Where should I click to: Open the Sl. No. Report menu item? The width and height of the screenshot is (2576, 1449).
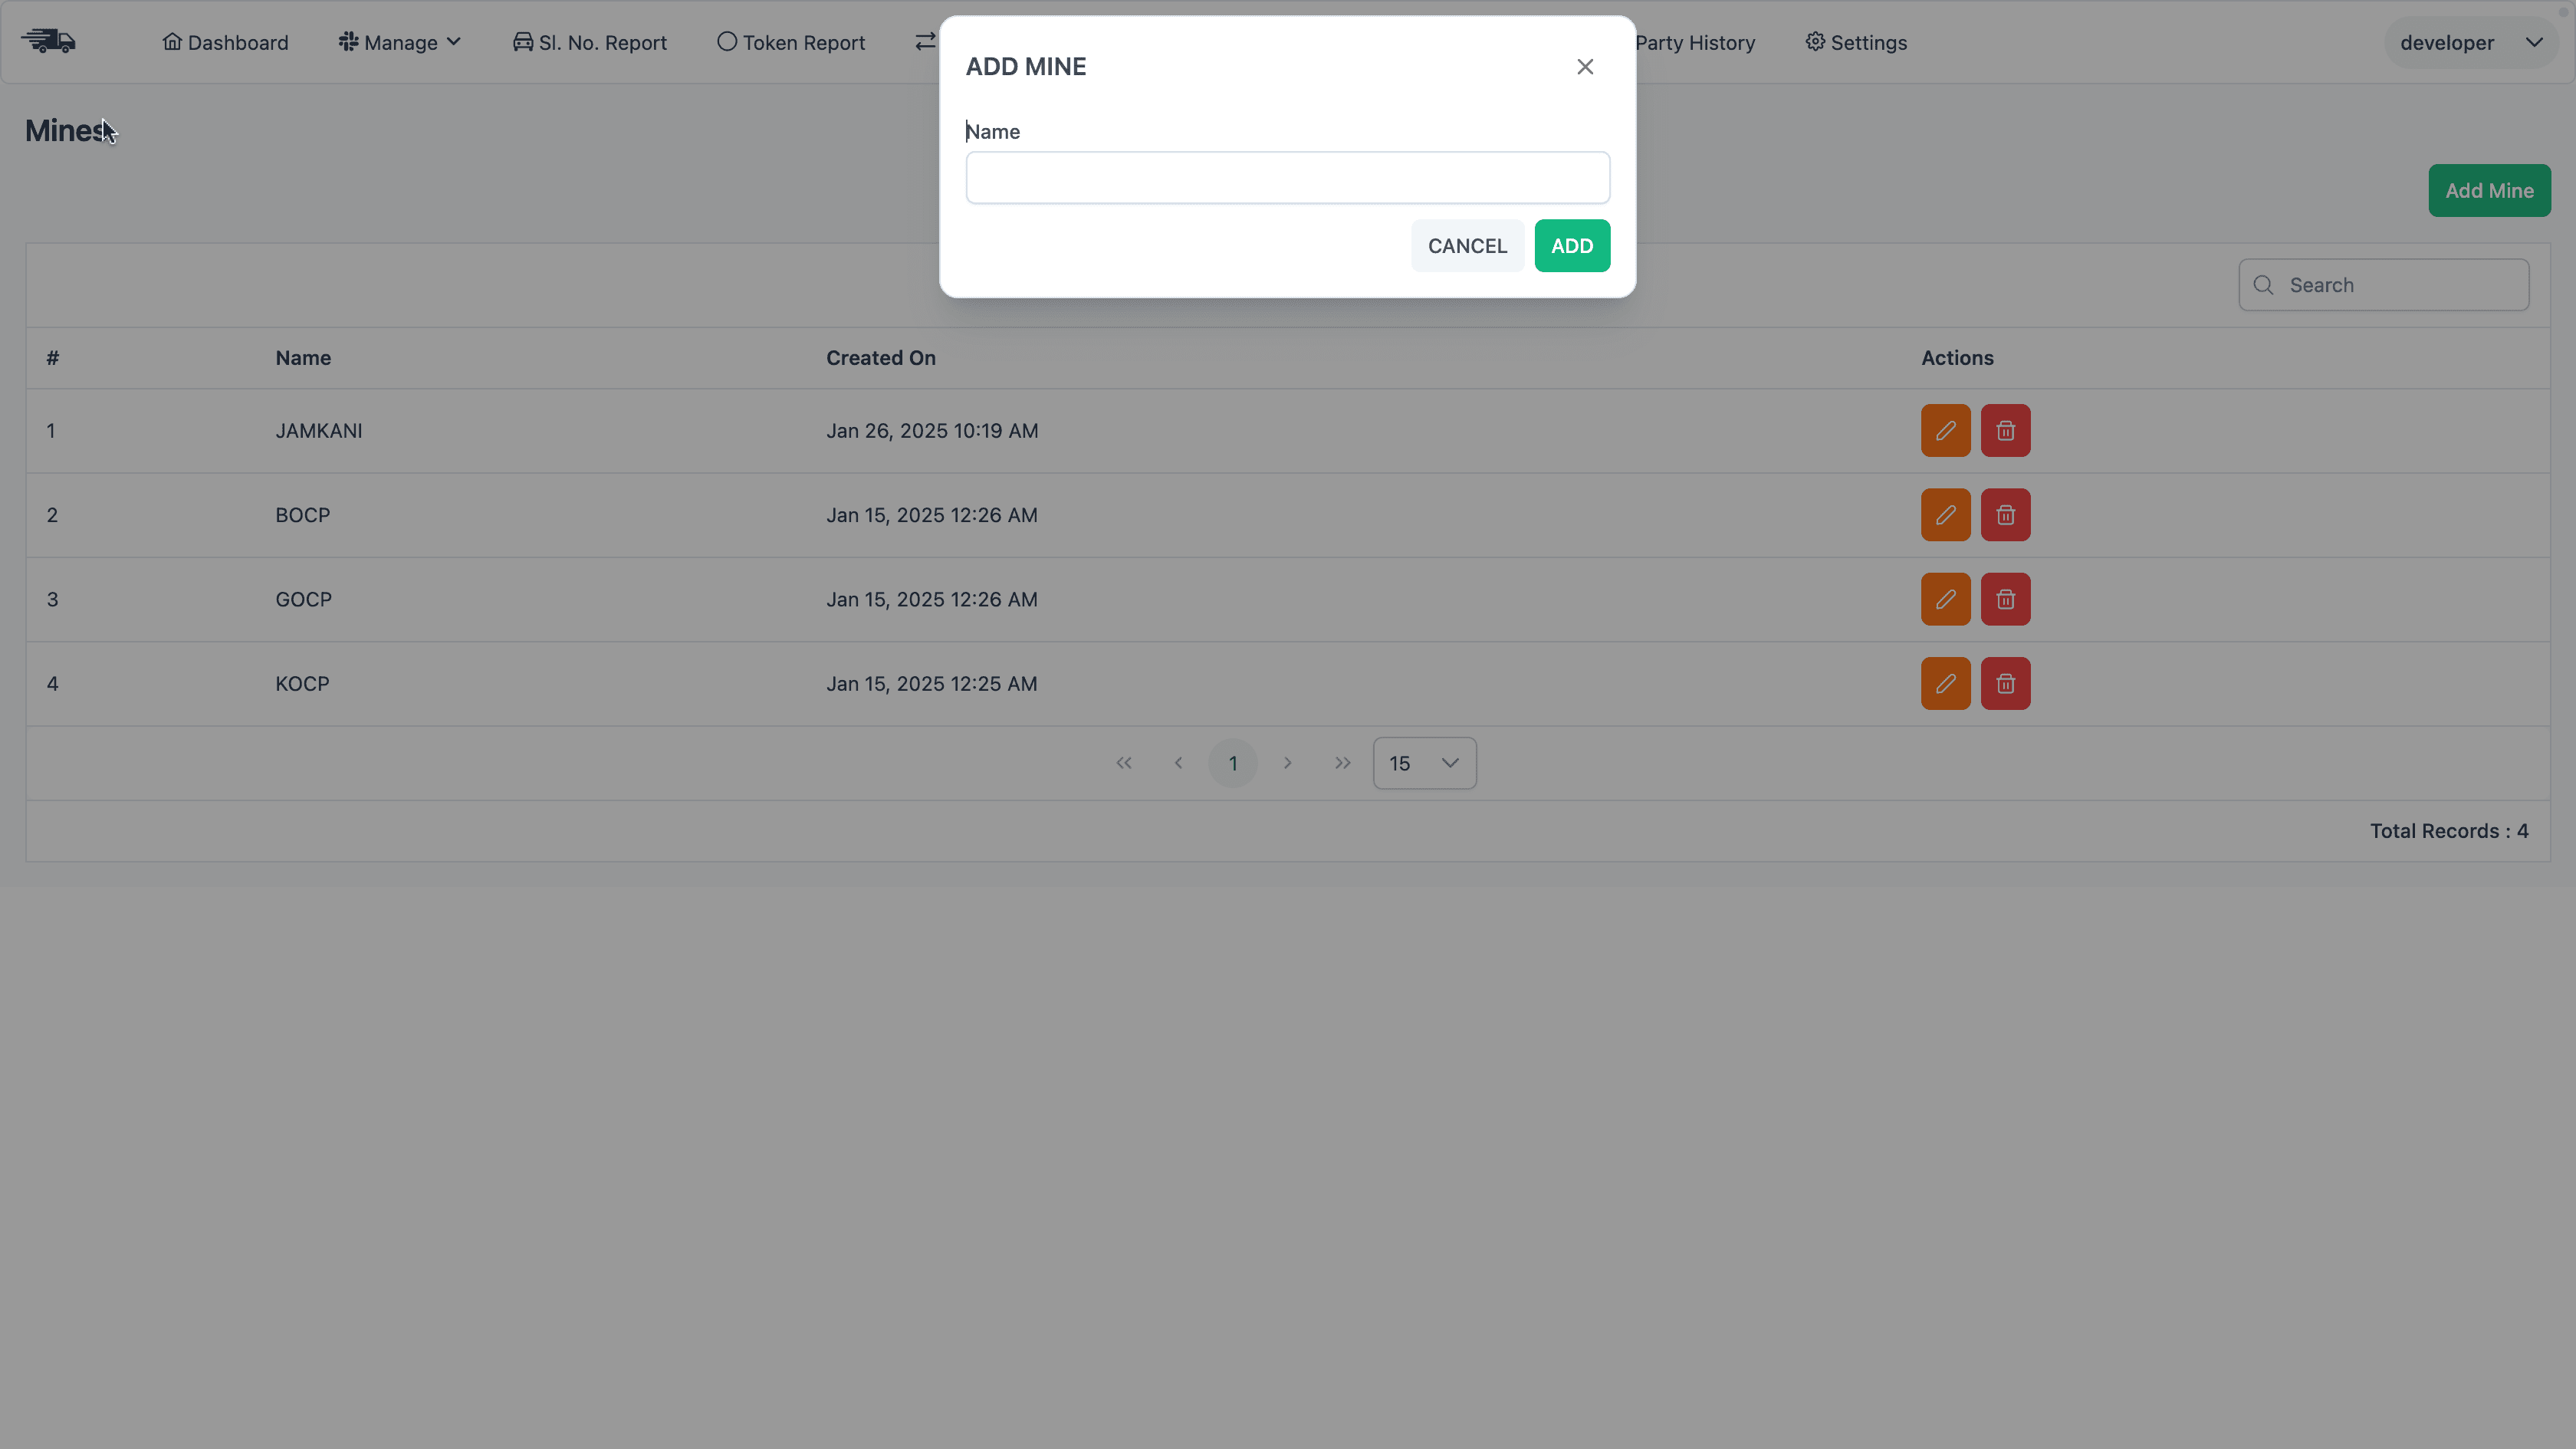pyautogui.click(x=590, y=43)
